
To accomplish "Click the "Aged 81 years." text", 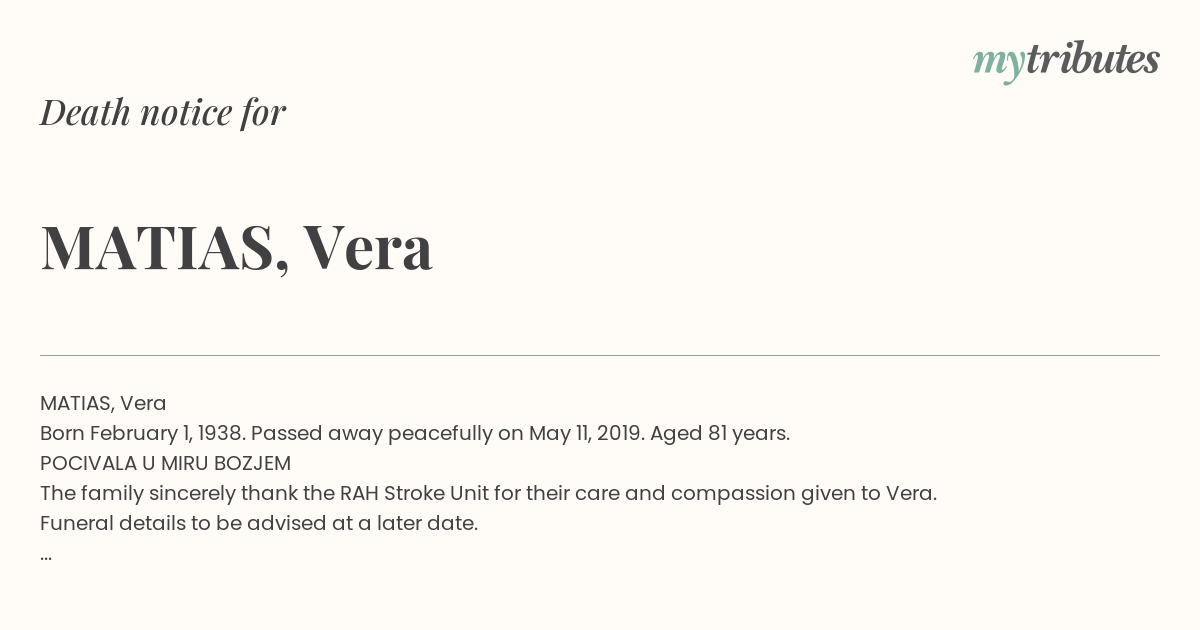I will pos(720,433).
